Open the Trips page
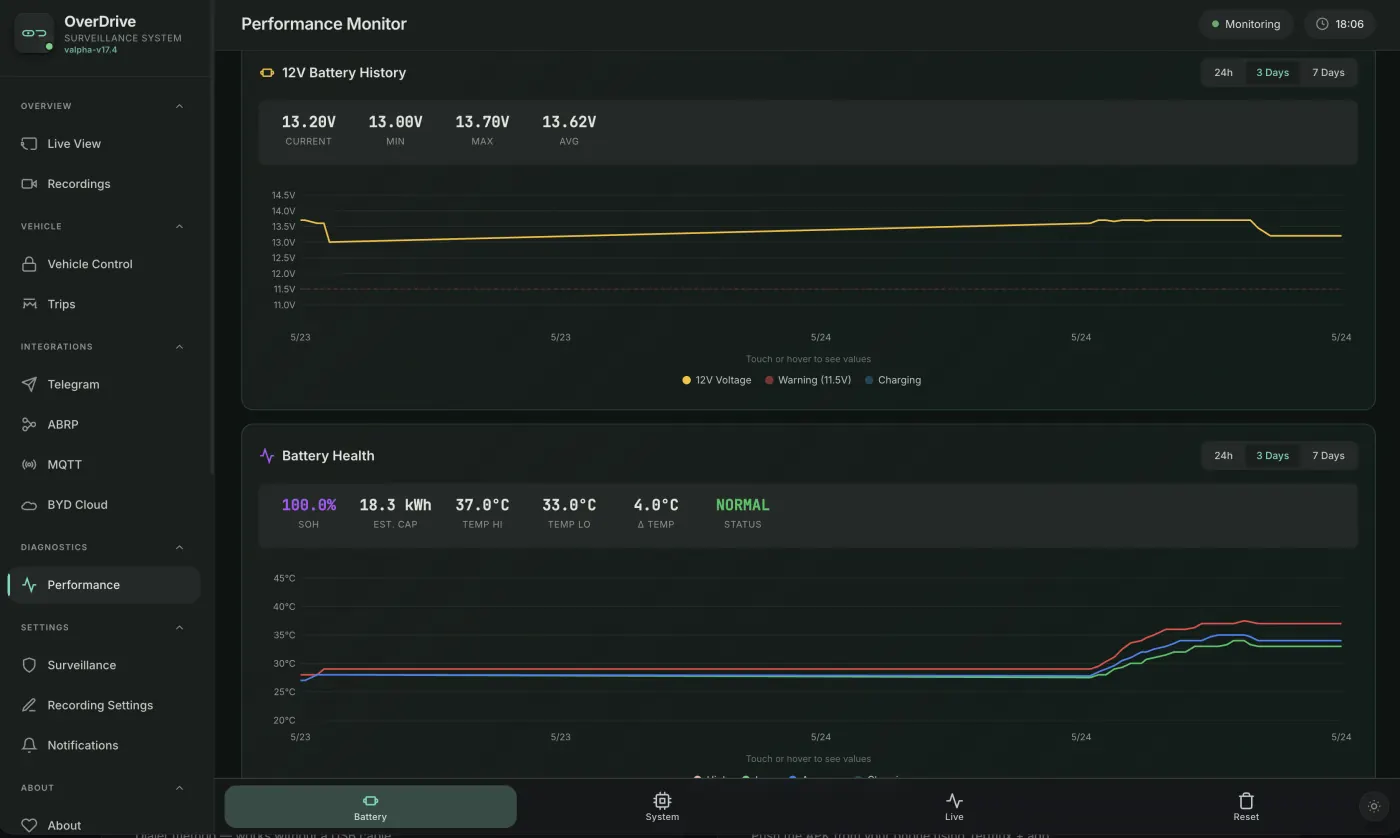Image resolution: width=1400 pixels, height=838 pixels. point(104,304)
